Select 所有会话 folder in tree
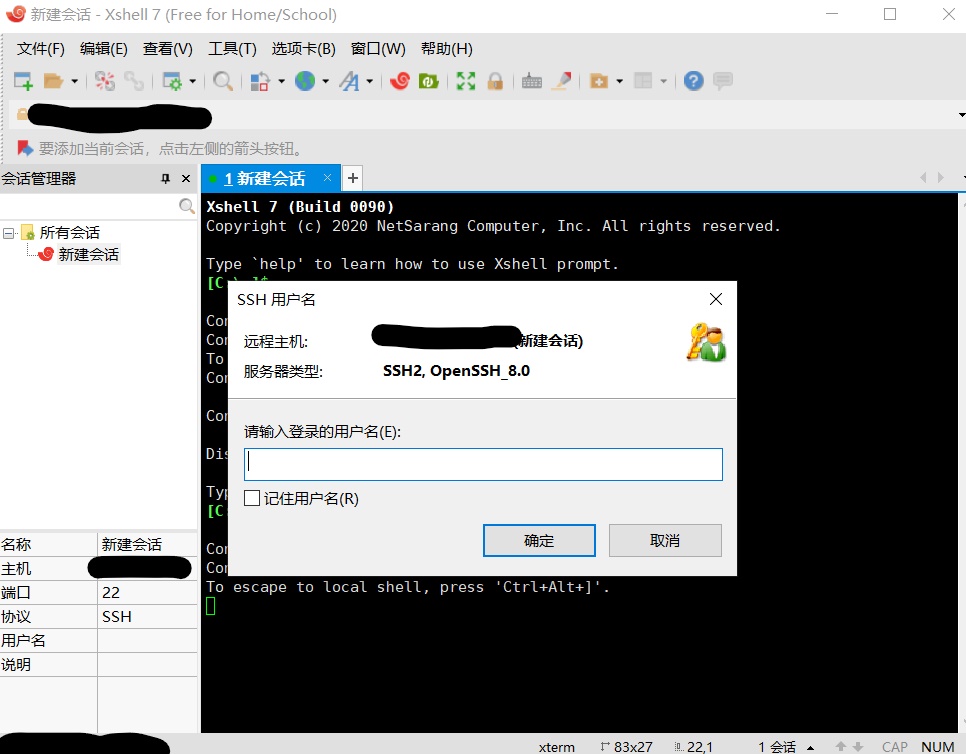The height and width of the screenshot is (754, 966). (x=70, y=232)
